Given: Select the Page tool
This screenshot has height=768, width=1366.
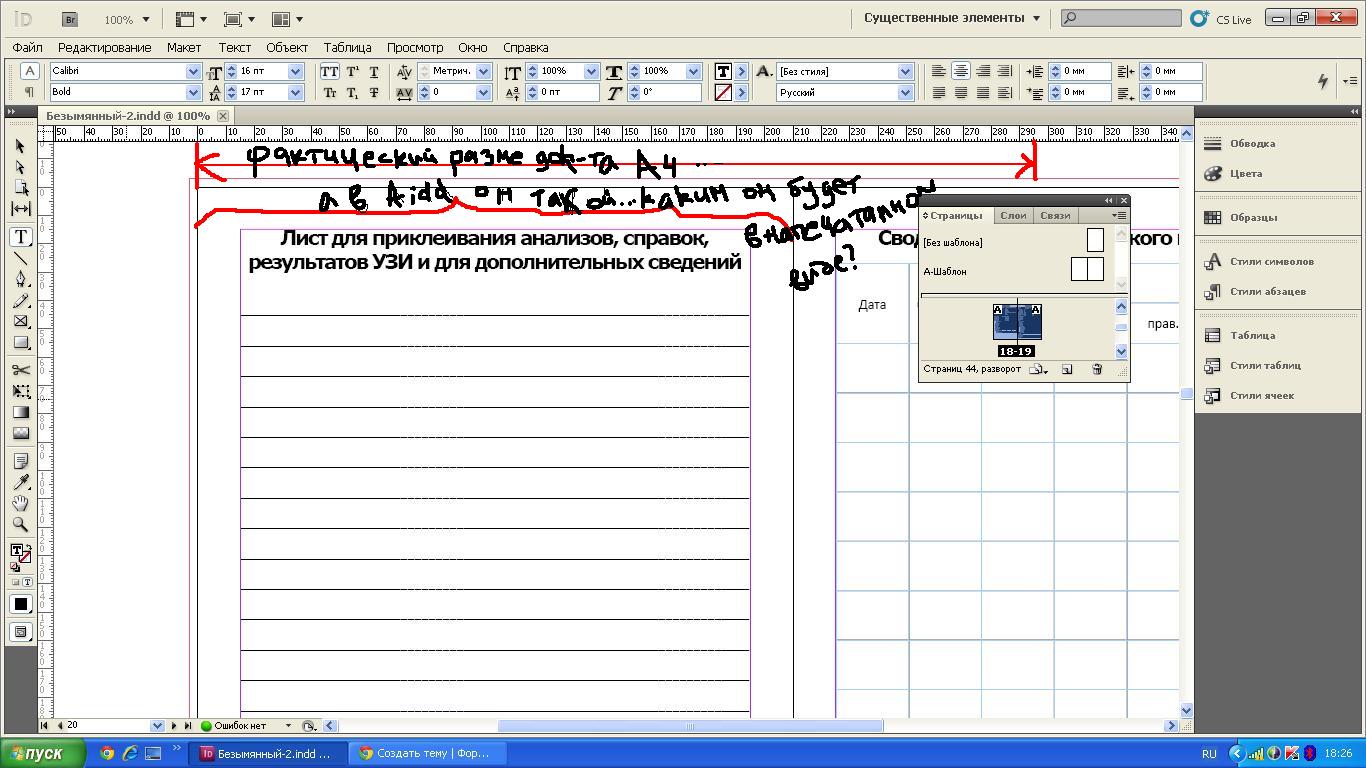Looking at the screenshot, I should [20, 187].
